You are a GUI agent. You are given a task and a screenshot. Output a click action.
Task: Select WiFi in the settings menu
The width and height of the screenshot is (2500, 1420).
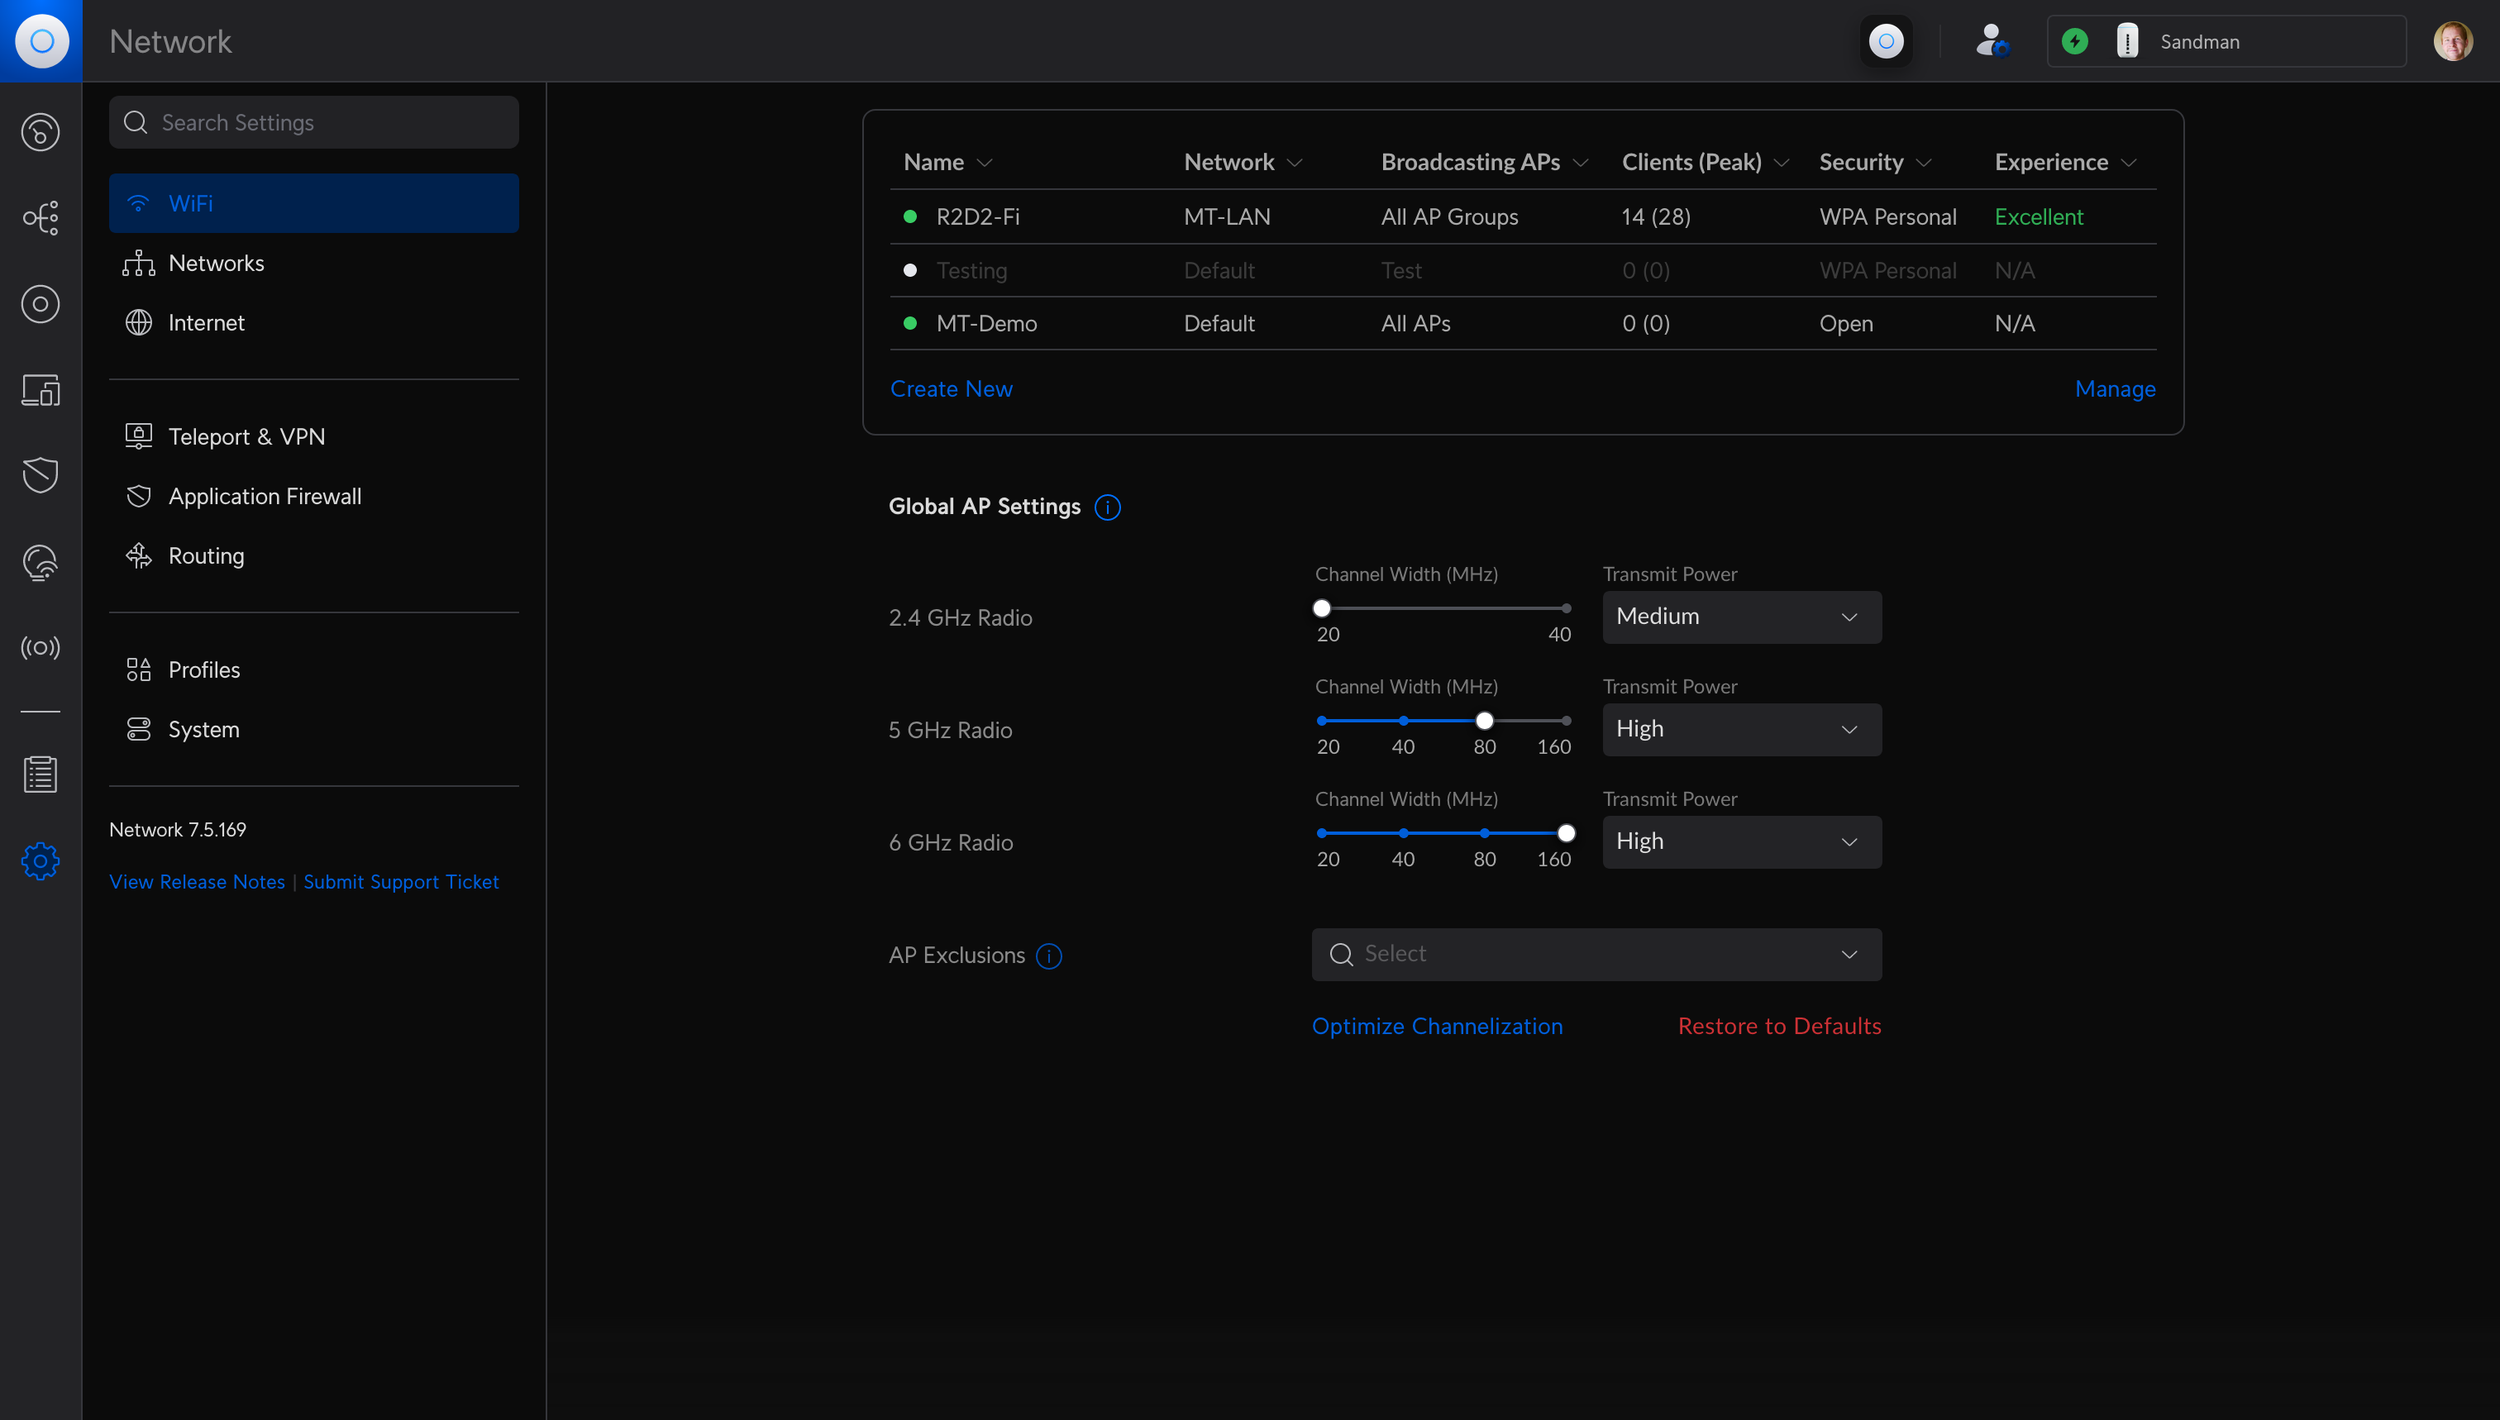pyautogui.click(x=314, y=203)
